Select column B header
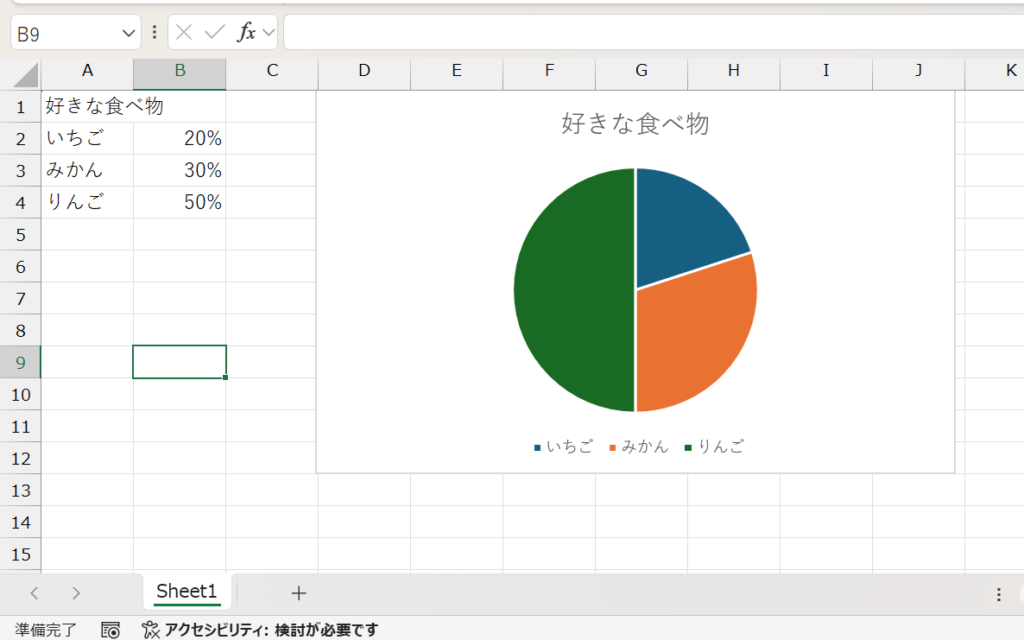 tap(179, 70)
